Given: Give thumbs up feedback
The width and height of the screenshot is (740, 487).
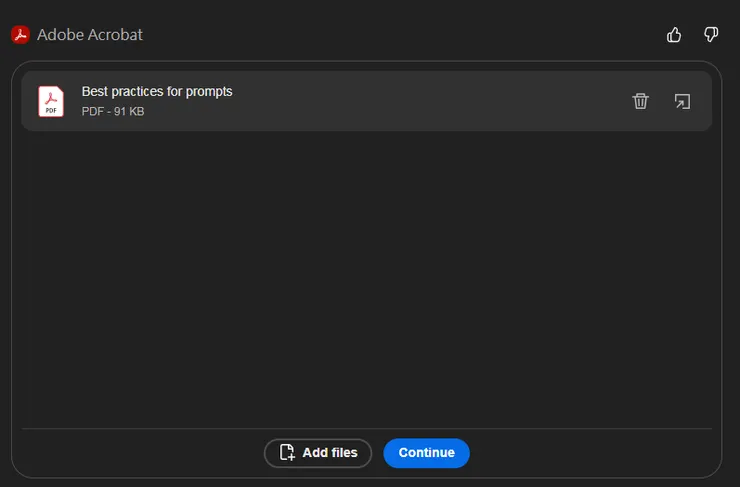Looking at the screenshot, I should pyautogui.click(x=674, y=35).
